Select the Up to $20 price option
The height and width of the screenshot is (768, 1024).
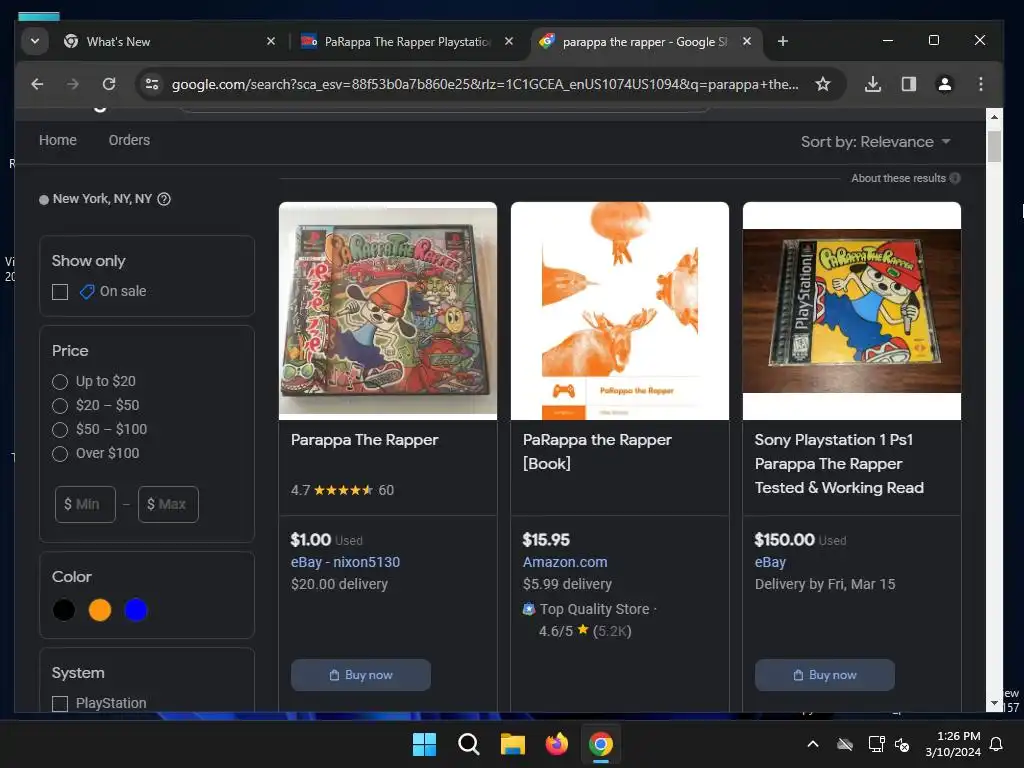tap(60, 381)
